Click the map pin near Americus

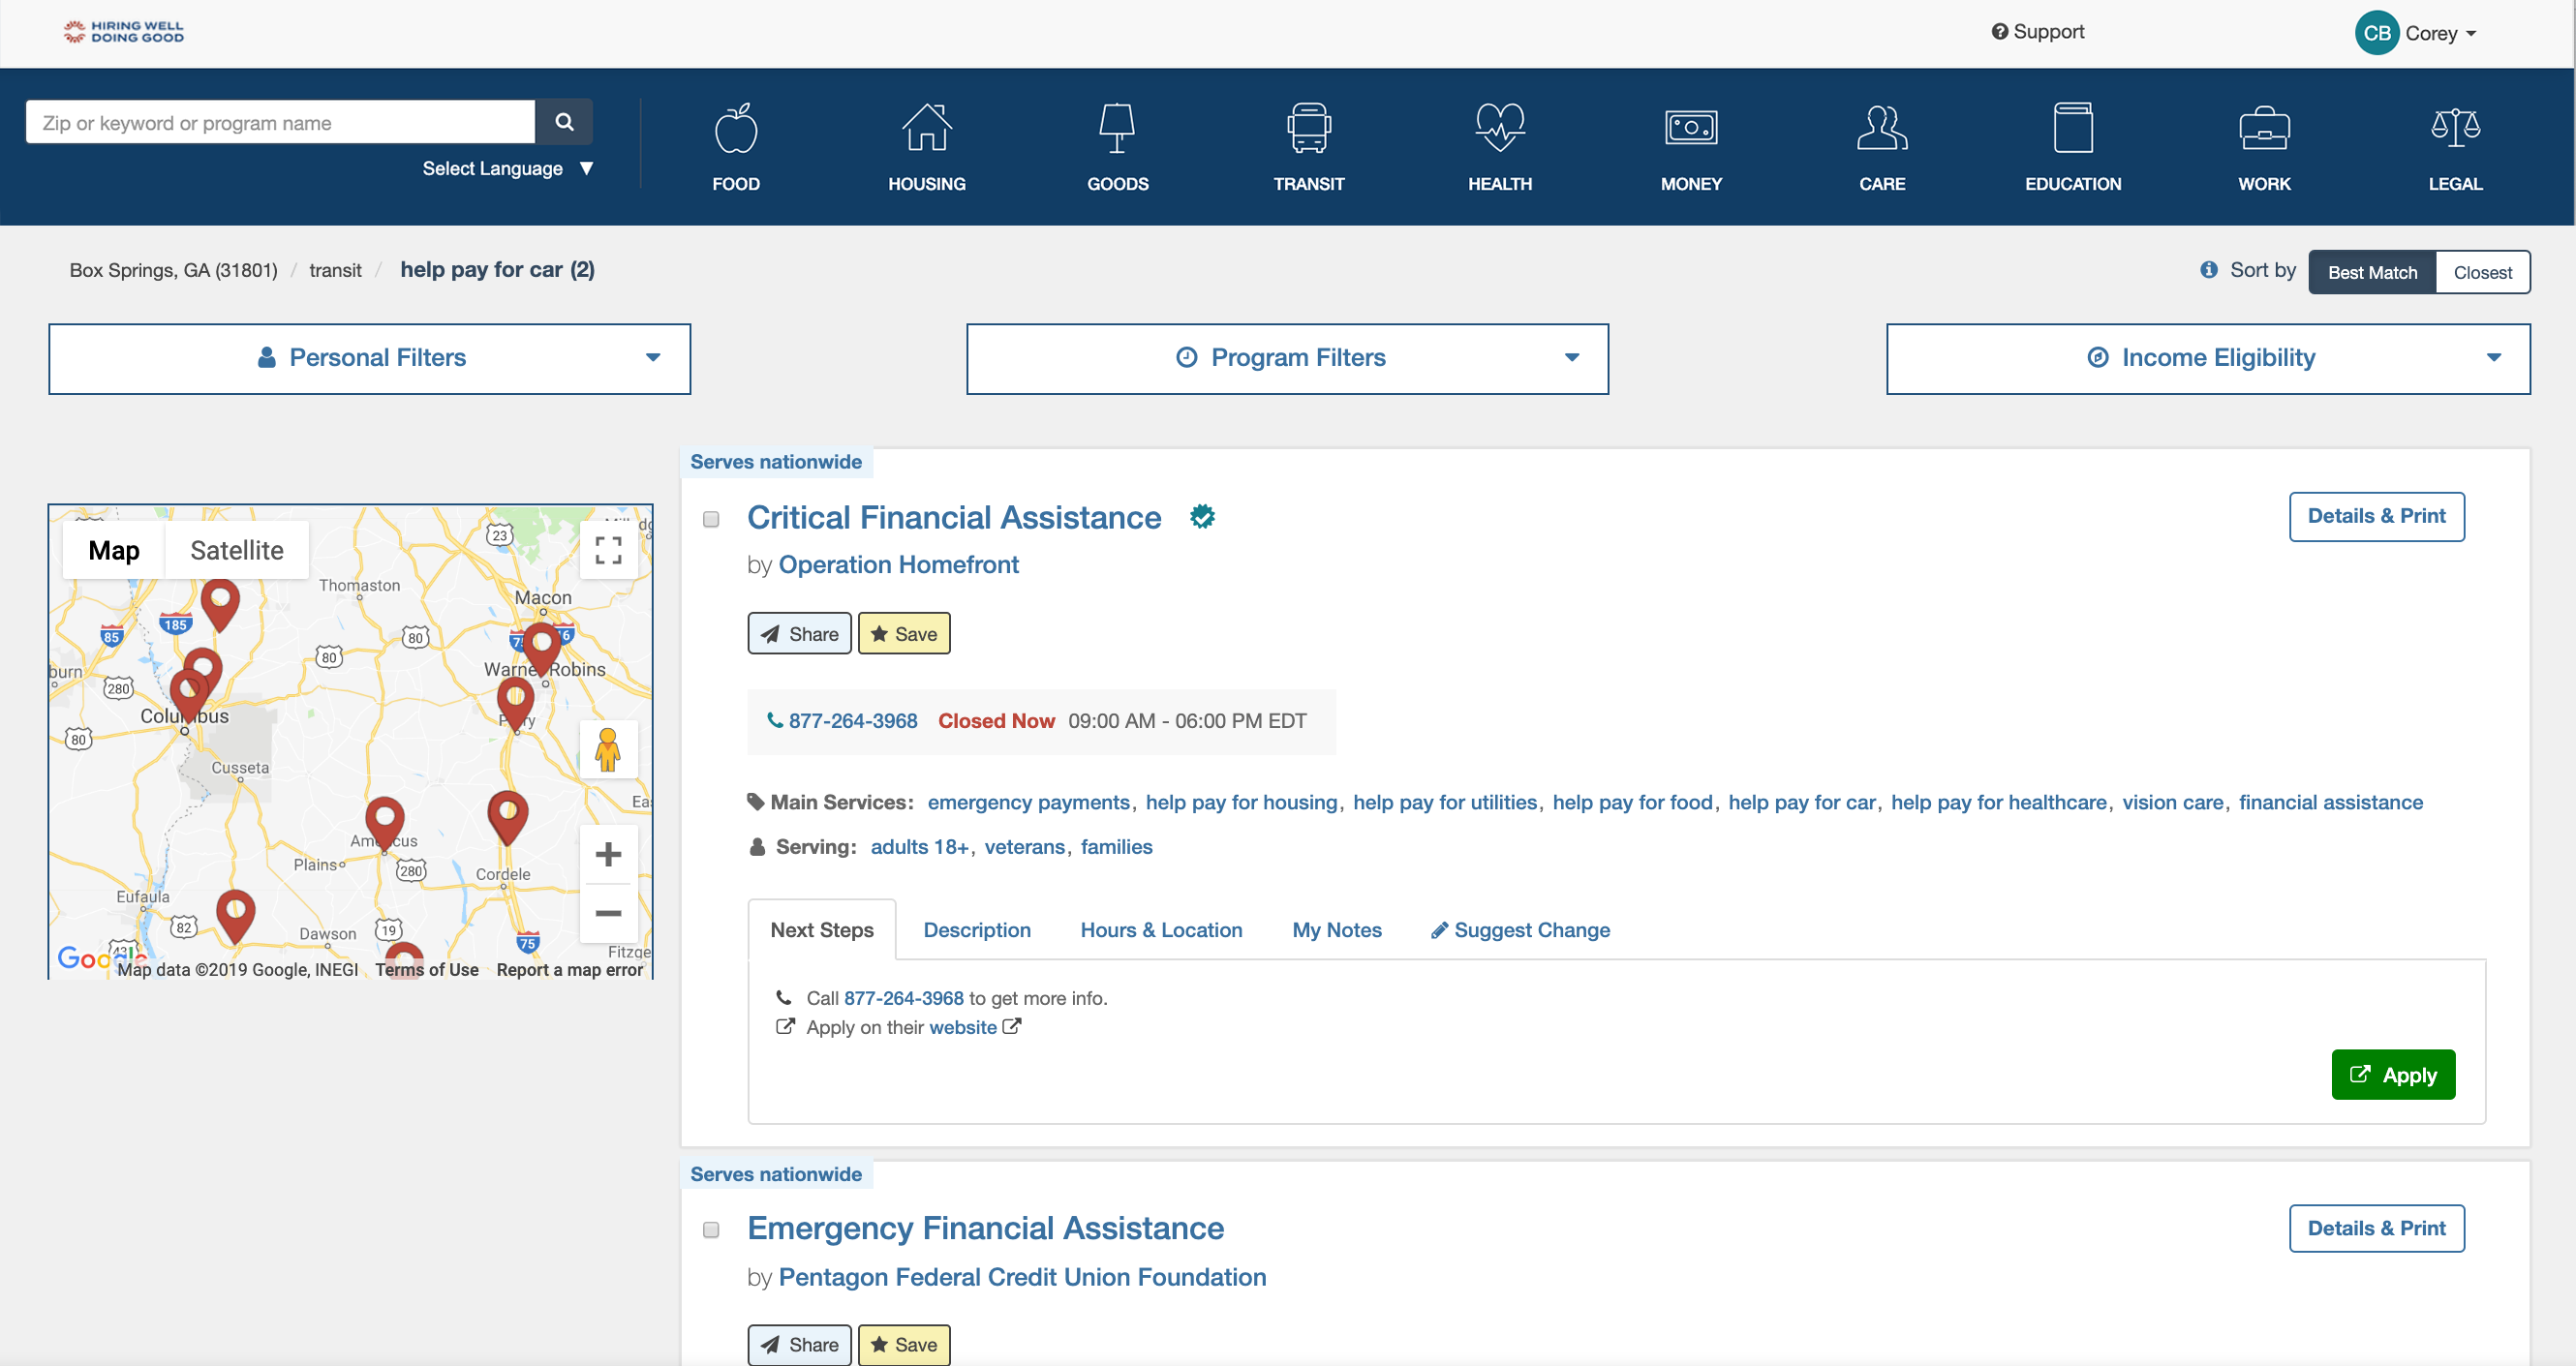pos(385,823)
